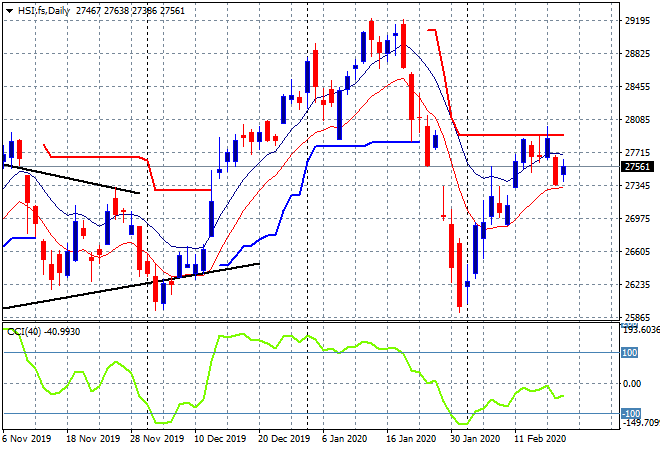Click the 18 Nov 2019 date label
Screen dimensions: 660x450
pyautogui.click(x=93, y=439)
